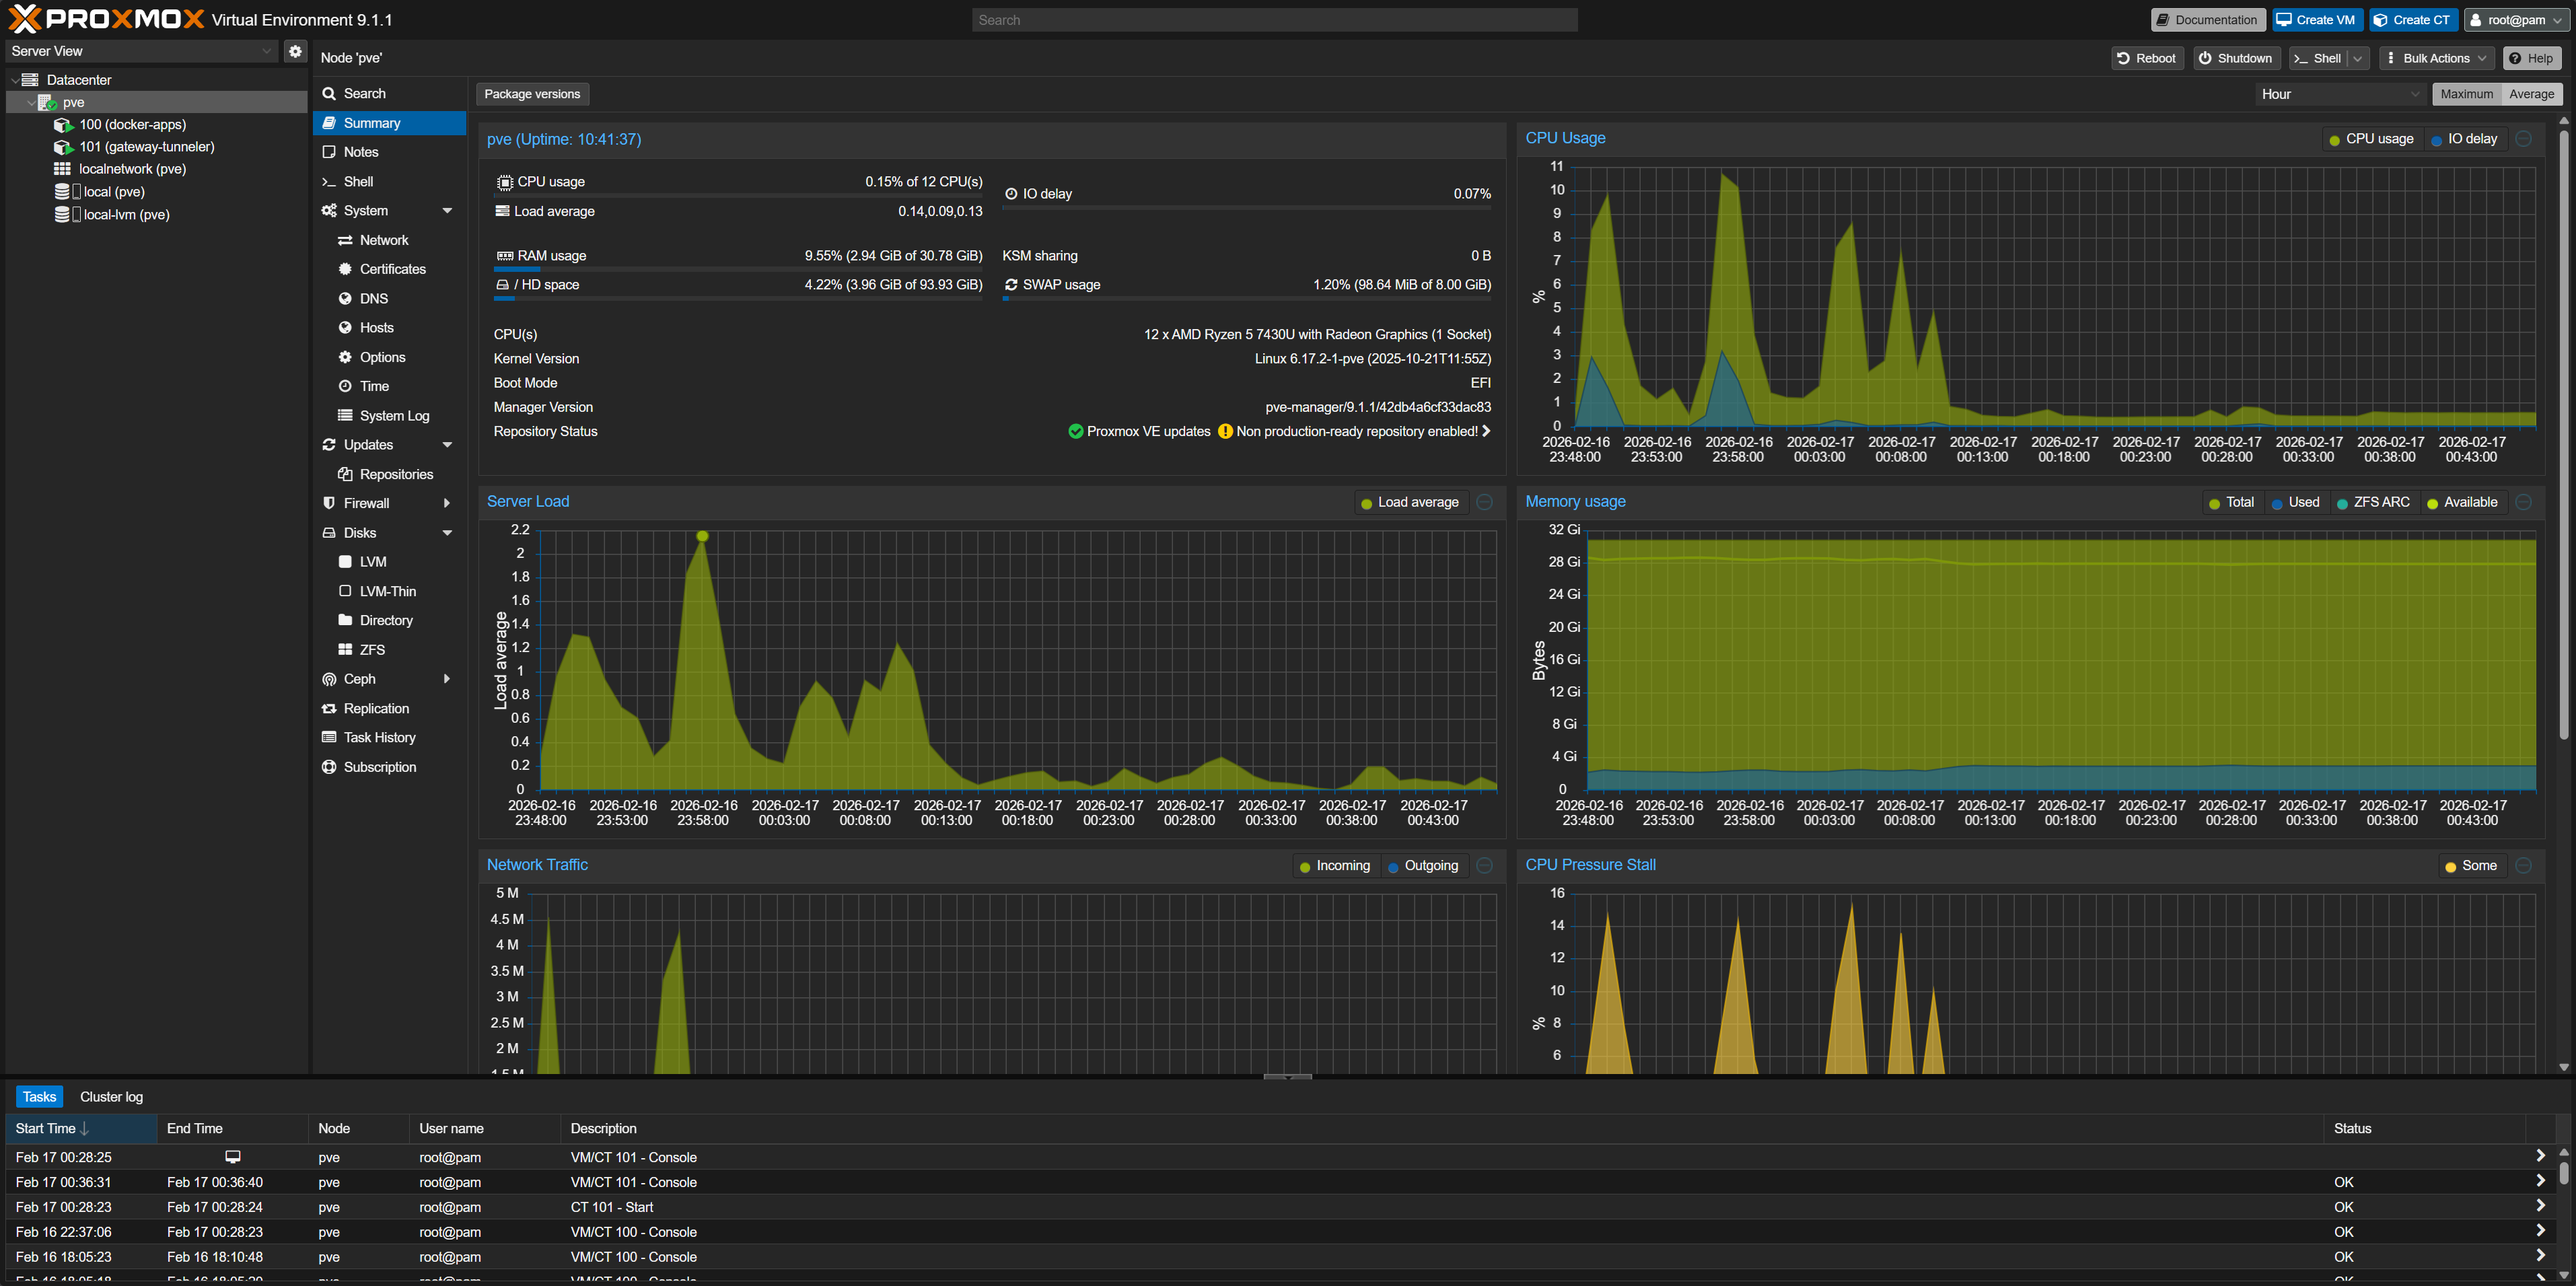Click the Package versions button
2576x1286 pixels.
coord(532,94)
